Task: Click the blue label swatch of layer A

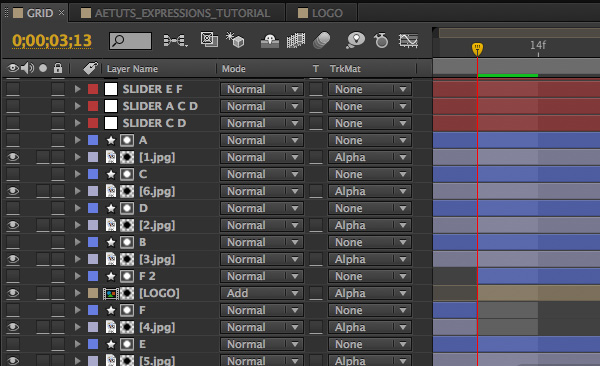Action: point(93,140)
